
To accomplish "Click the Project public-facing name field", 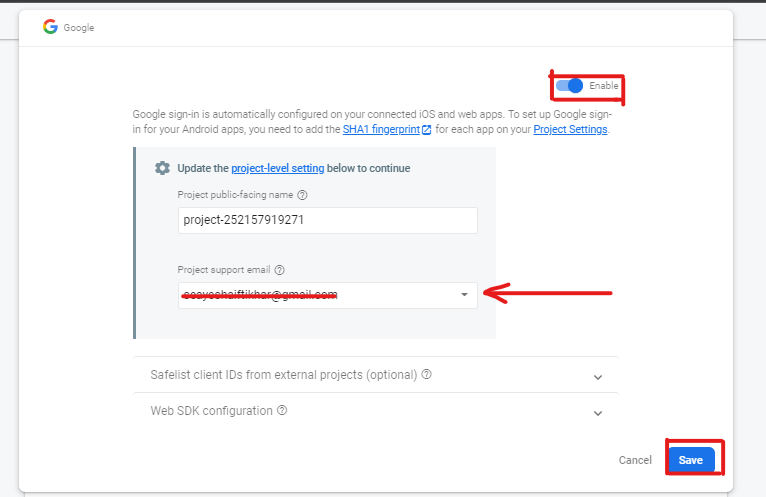I will [328, 220].
